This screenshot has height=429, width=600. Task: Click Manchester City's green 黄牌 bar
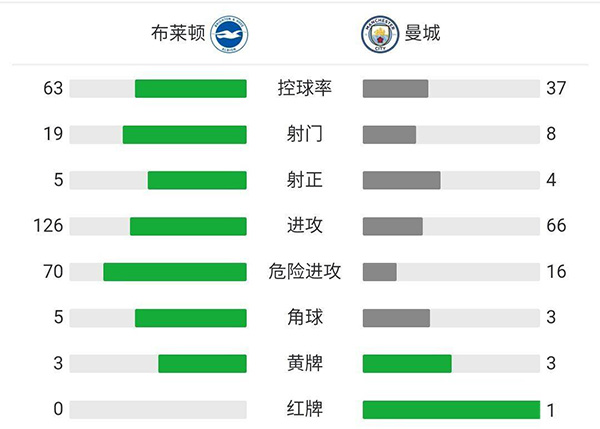[x=407, y=363]
